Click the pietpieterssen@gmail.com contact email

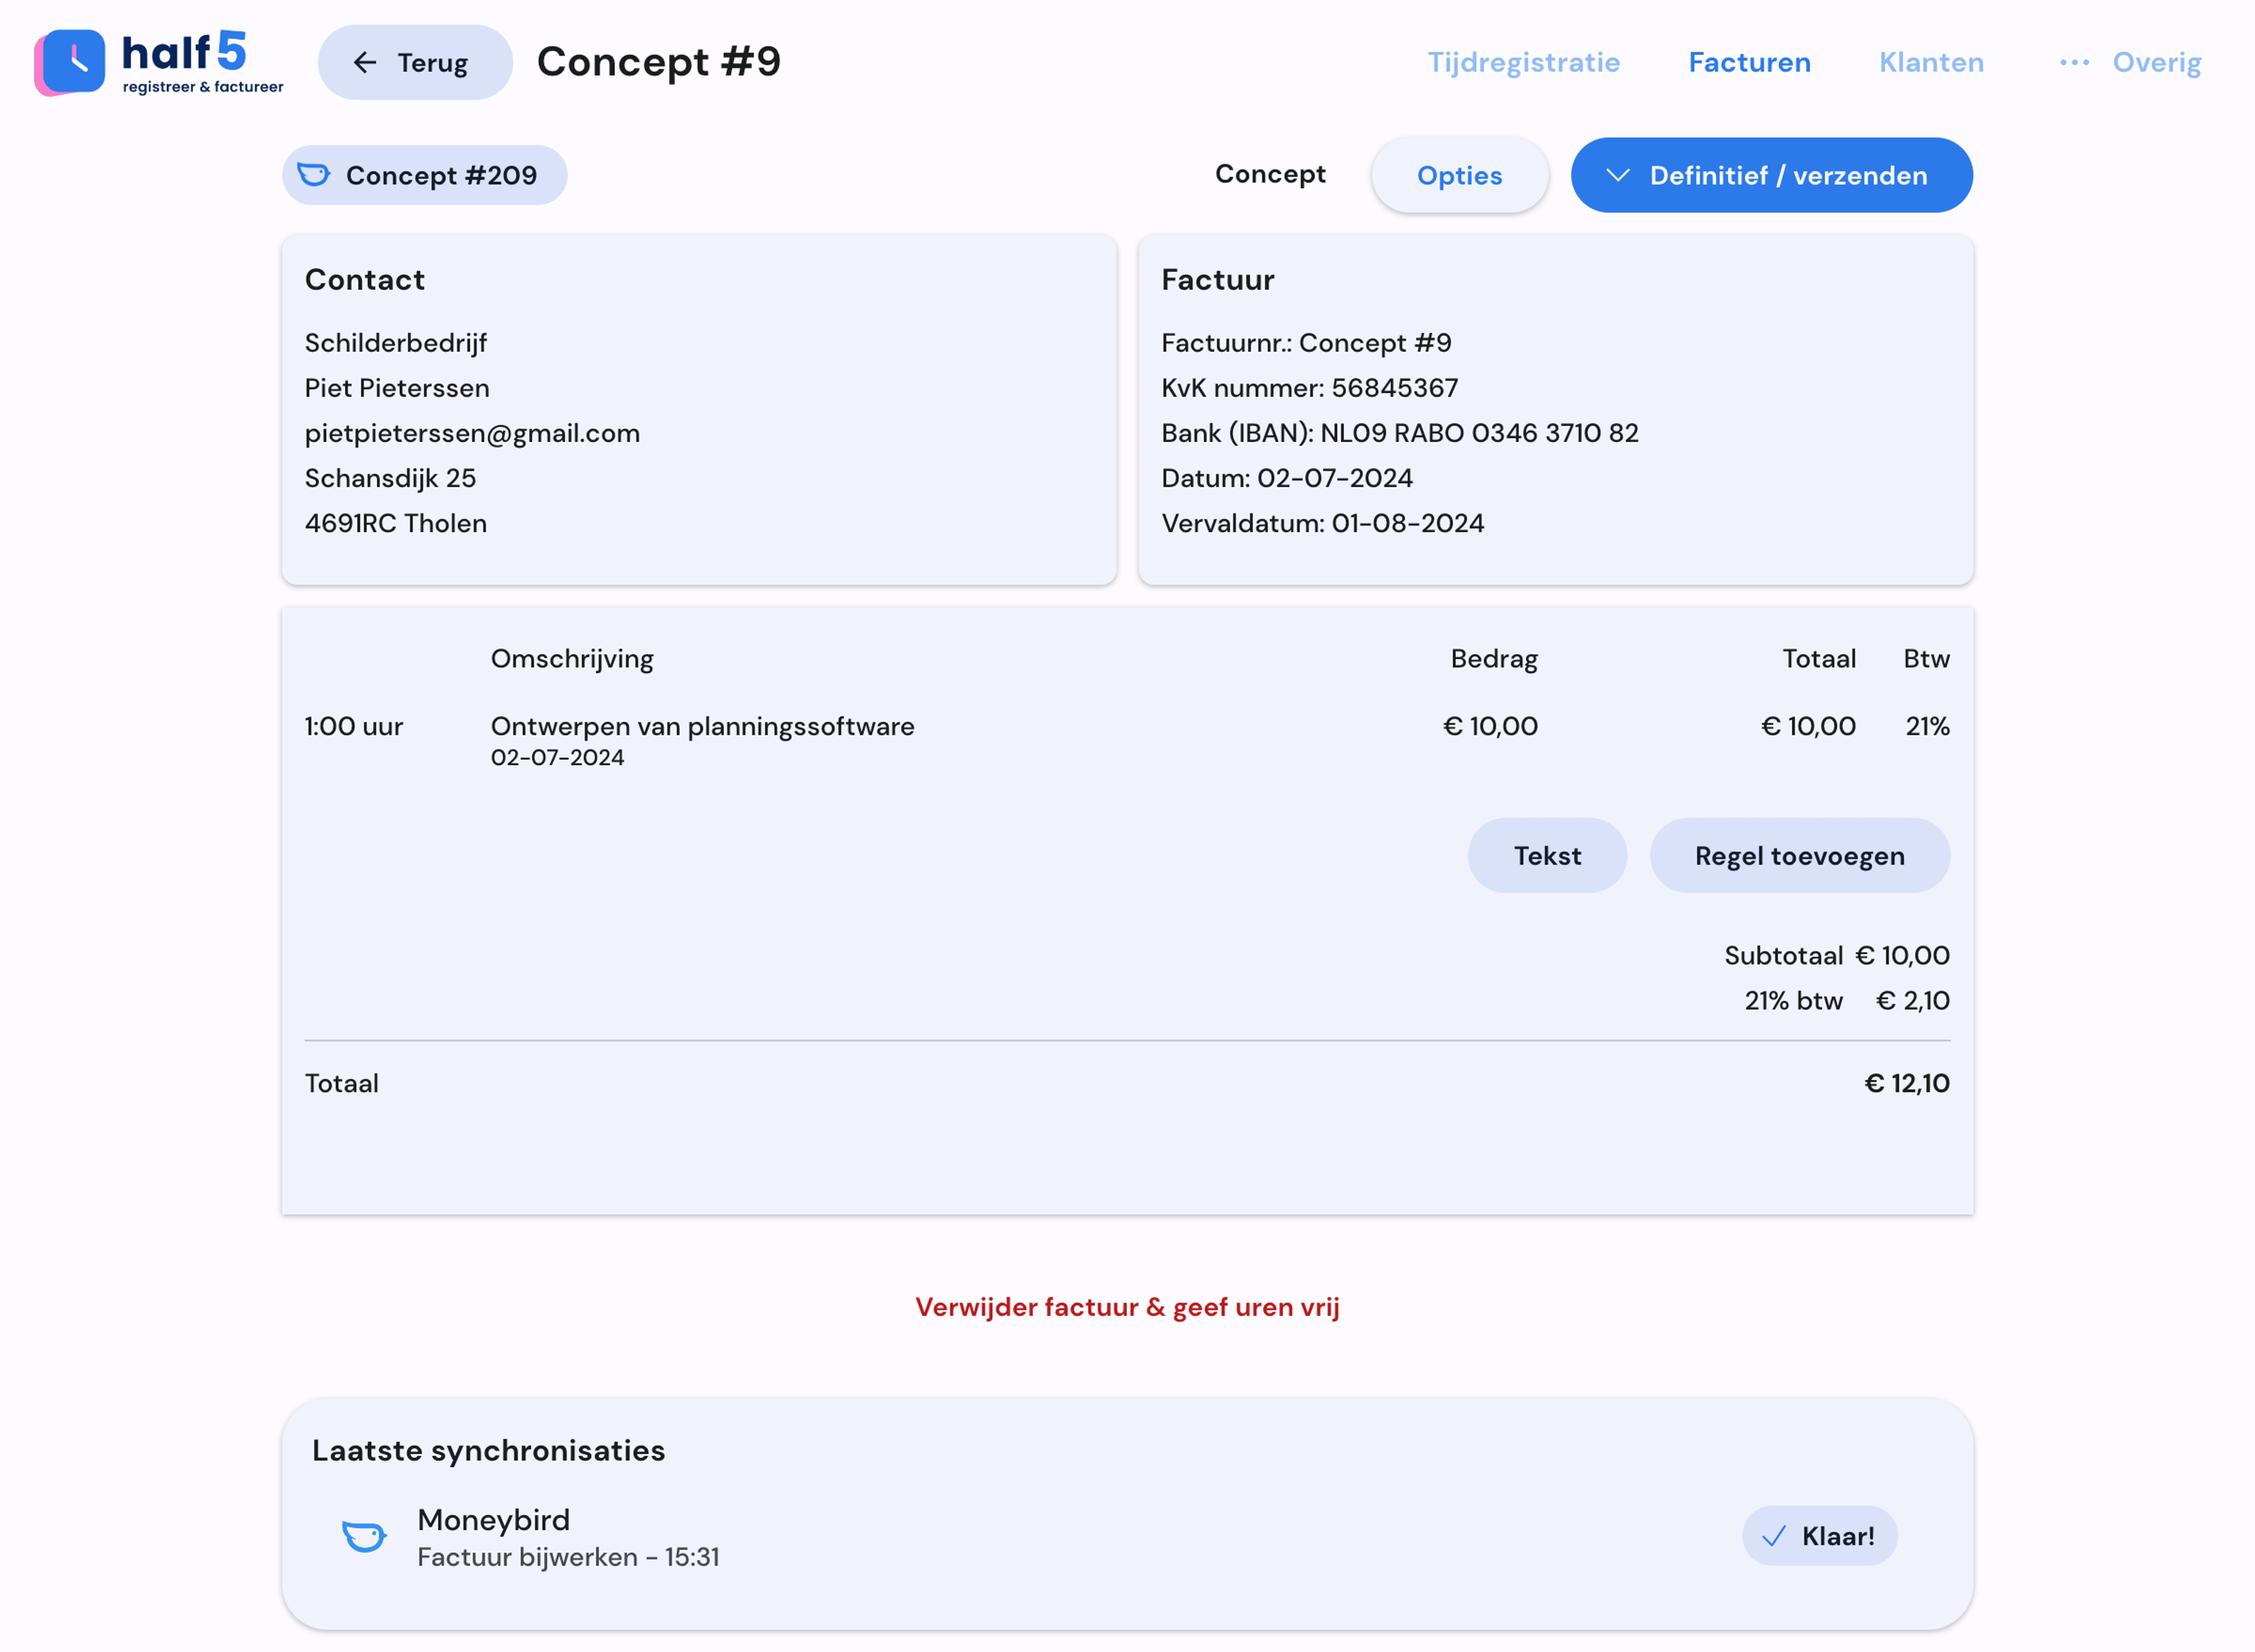click(472, 433)
